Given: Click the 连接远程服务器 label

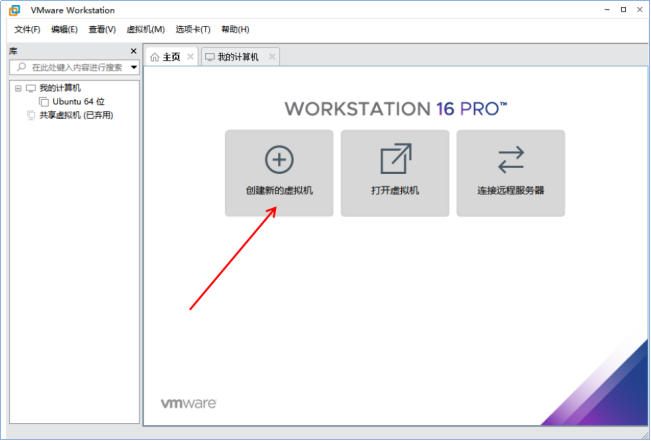Looking at the screenshot, I should pos(511,191).
